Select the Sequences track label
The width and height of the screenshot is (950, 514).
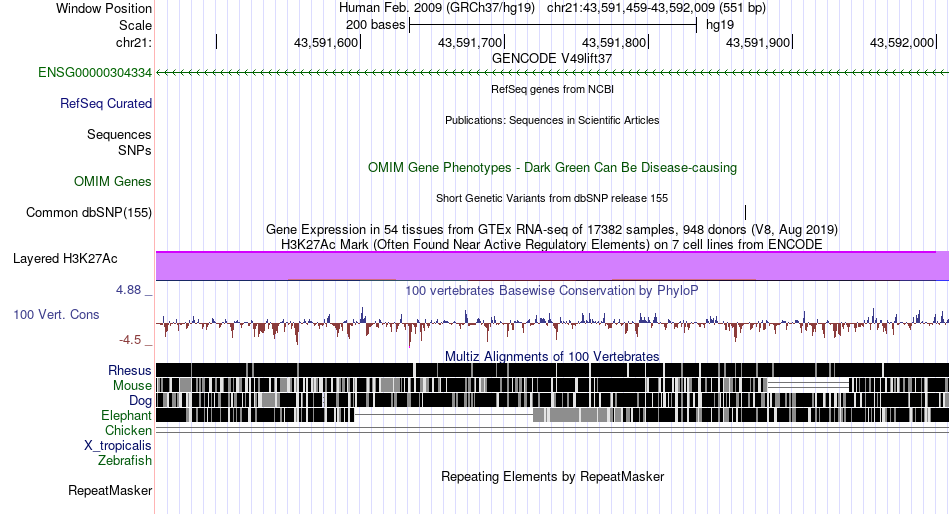(119, 135)
